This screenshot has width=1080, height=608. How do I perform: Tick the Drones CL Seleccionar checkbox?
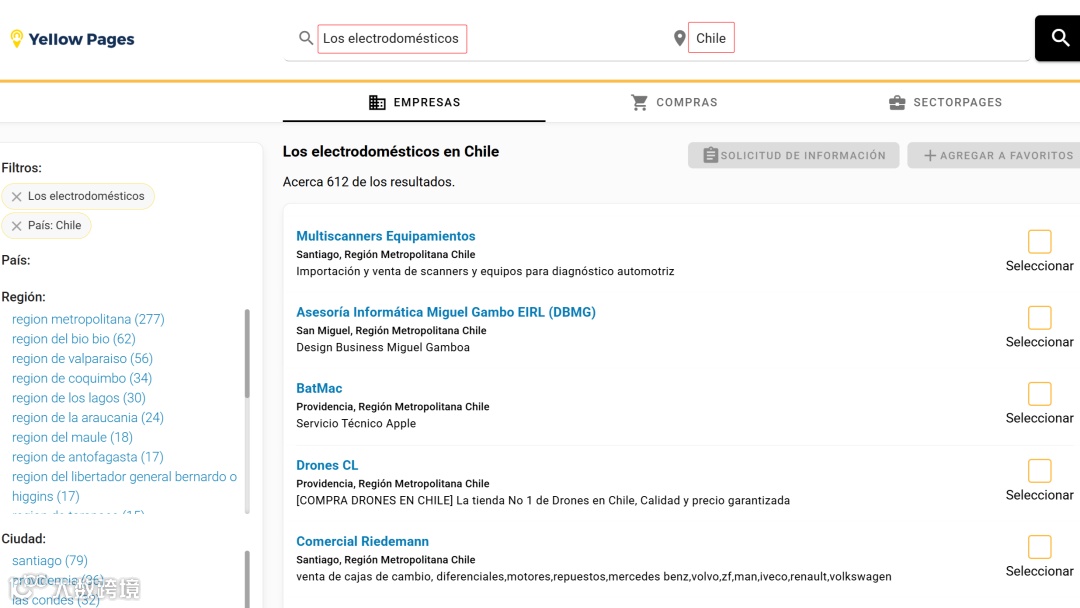point(1039,471)
